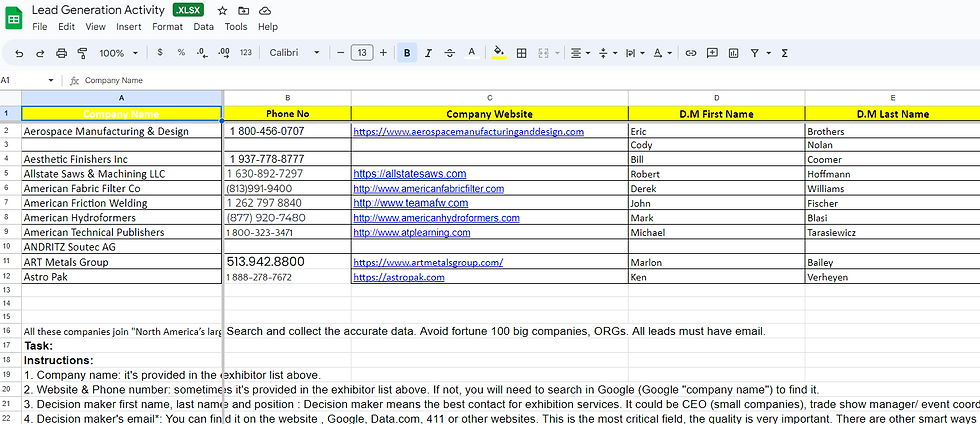
Task: Click the insert chart icon
Action: point(733,53)
